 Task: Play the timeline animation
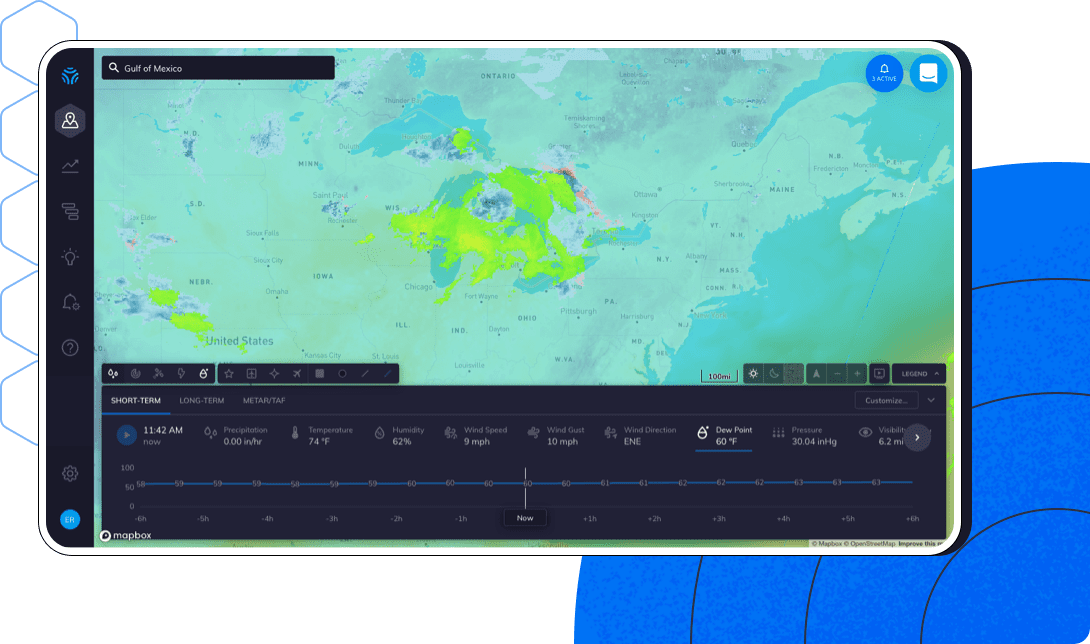pos(127,435)
